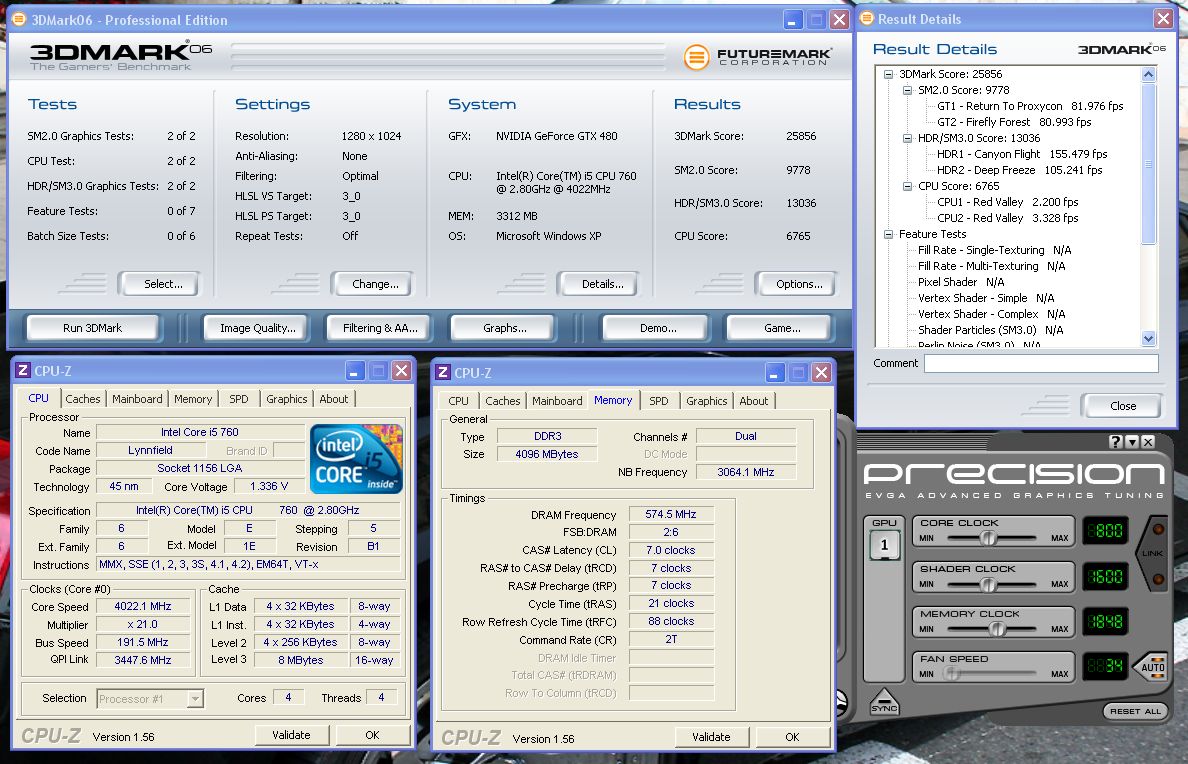Image resolution: width=1188 pixels, height=764 pixels.
Task: Switch to the Mainboard tab in left CPU-Z
Action: point(137,399)
